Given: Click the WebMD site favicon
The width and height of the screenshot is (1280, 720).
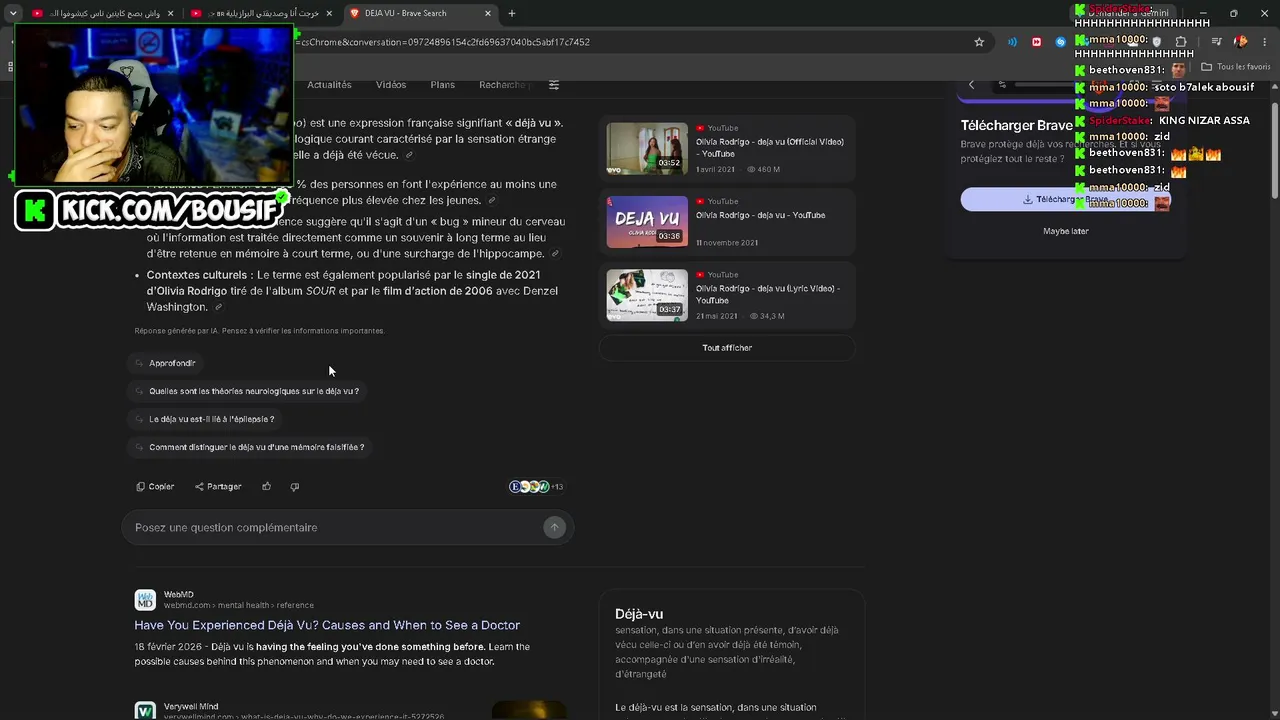Looking at the screenshot, I should (145, 599).
